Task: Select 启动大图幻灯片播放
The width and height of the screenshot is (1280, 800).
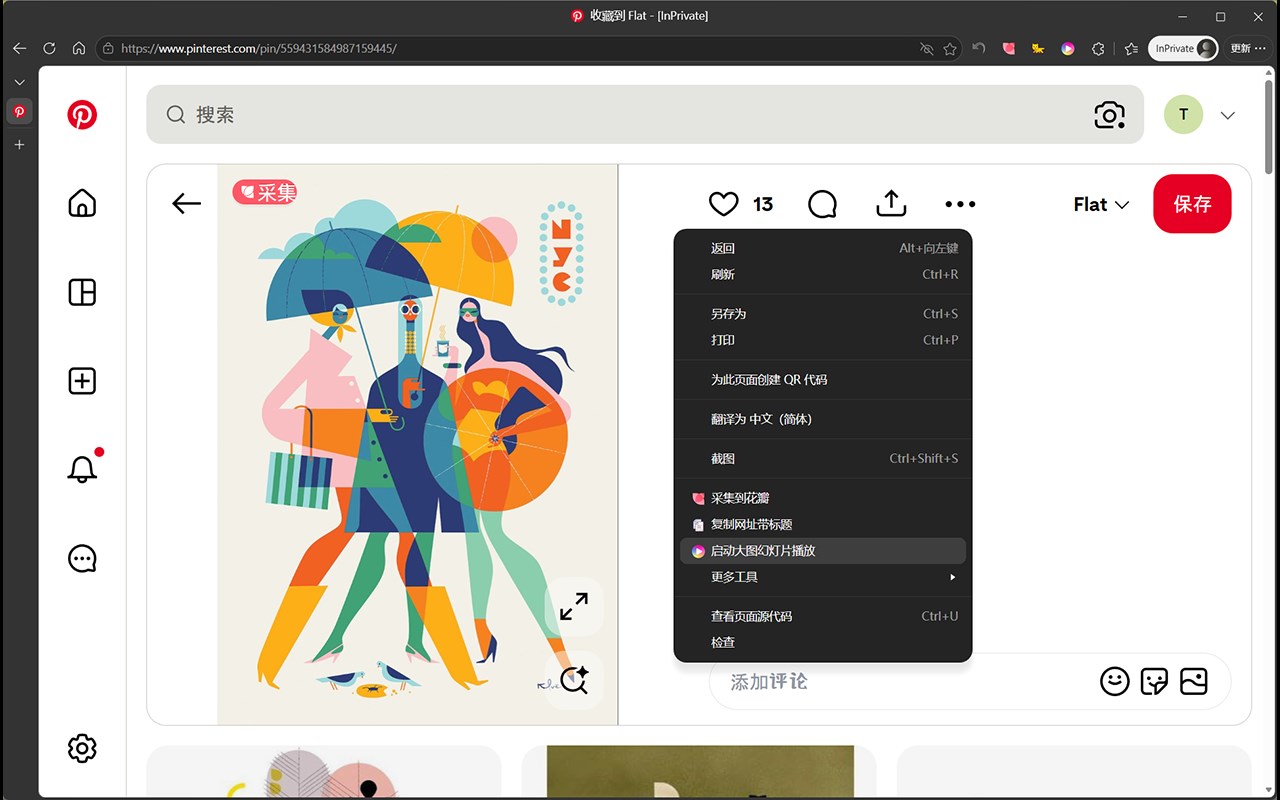Action: pos(823,551)
